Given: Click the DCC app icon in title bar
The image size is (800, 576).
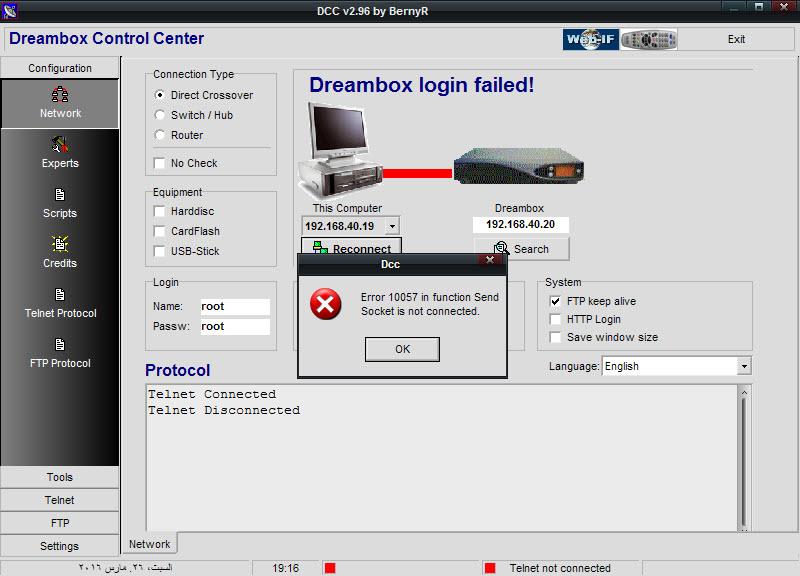Looking at the screenshot, I should click(9, 10).
